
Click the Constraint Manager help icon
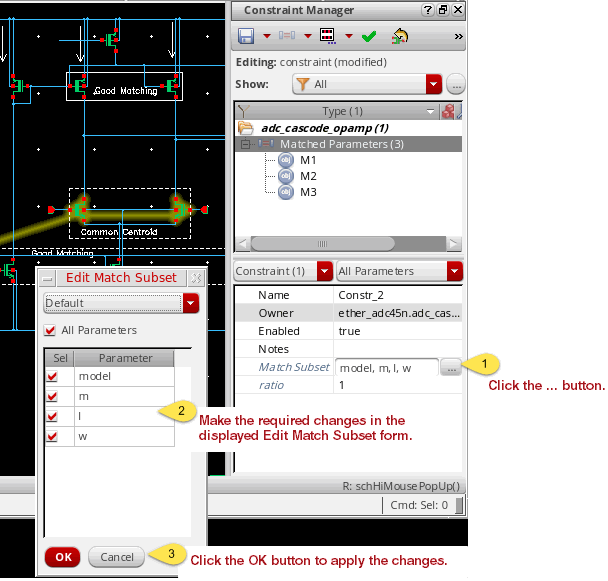point(428,10)
